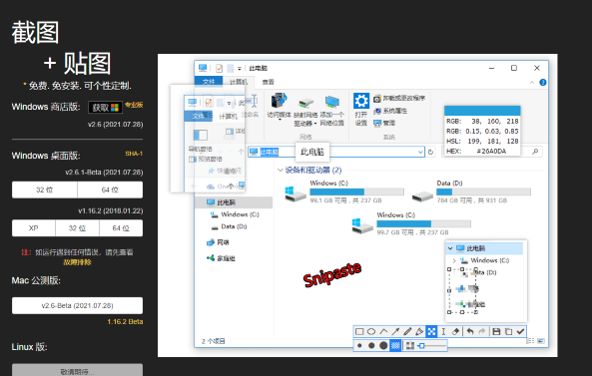The image size is (592, 376).
Task: Download the XP version button
Action: coord(34,228)
